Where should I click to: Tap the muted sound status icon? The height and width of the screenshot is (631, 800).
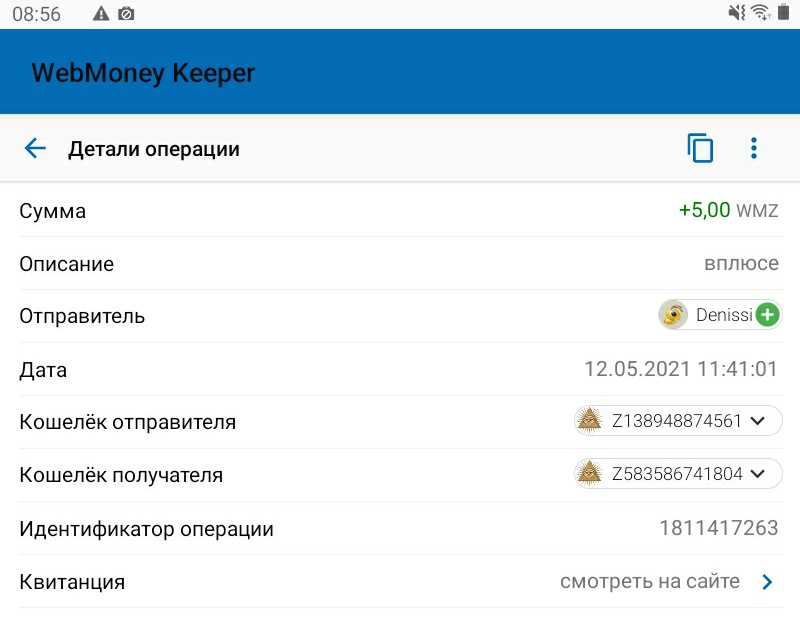(x=737, y=12)
